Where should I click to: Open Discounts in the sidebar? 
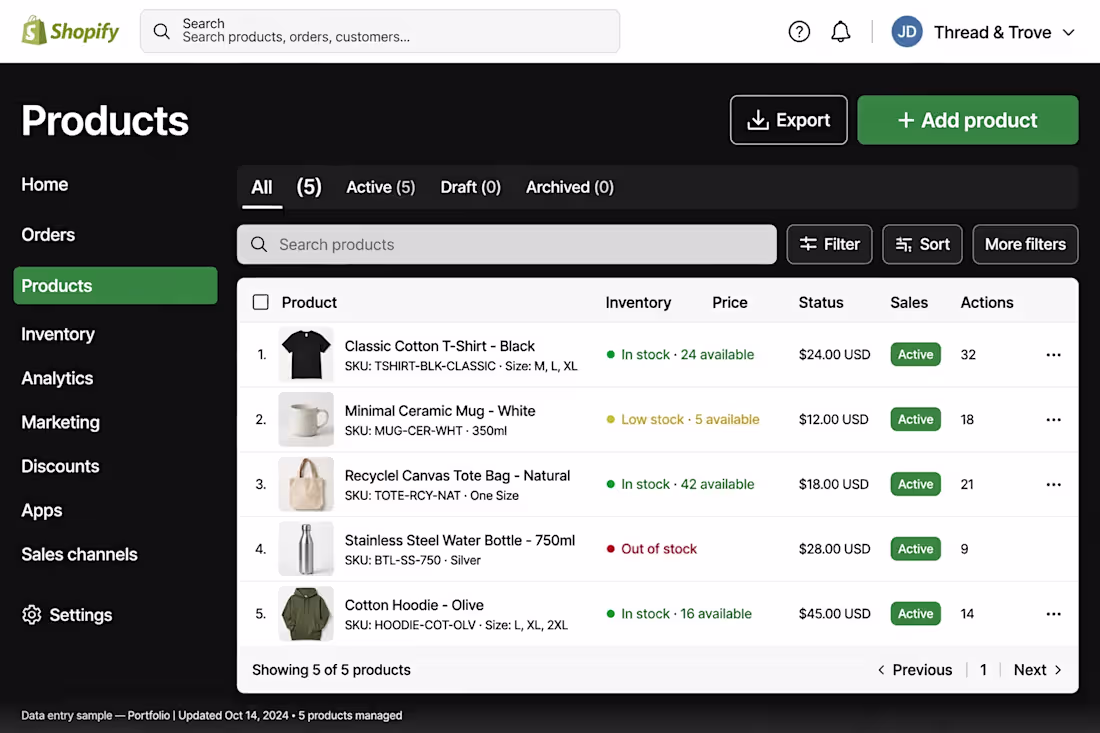pyautogui.click(x=60, y=466)
